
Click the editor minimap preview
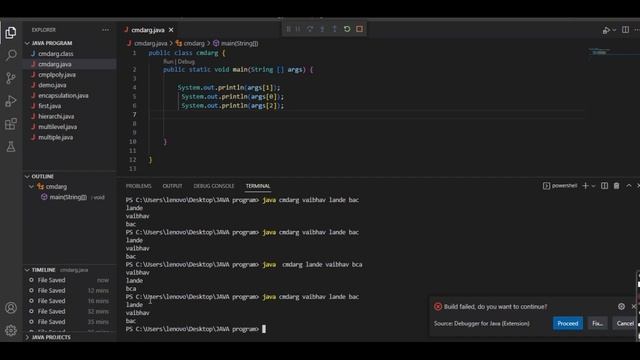(600, 52)
